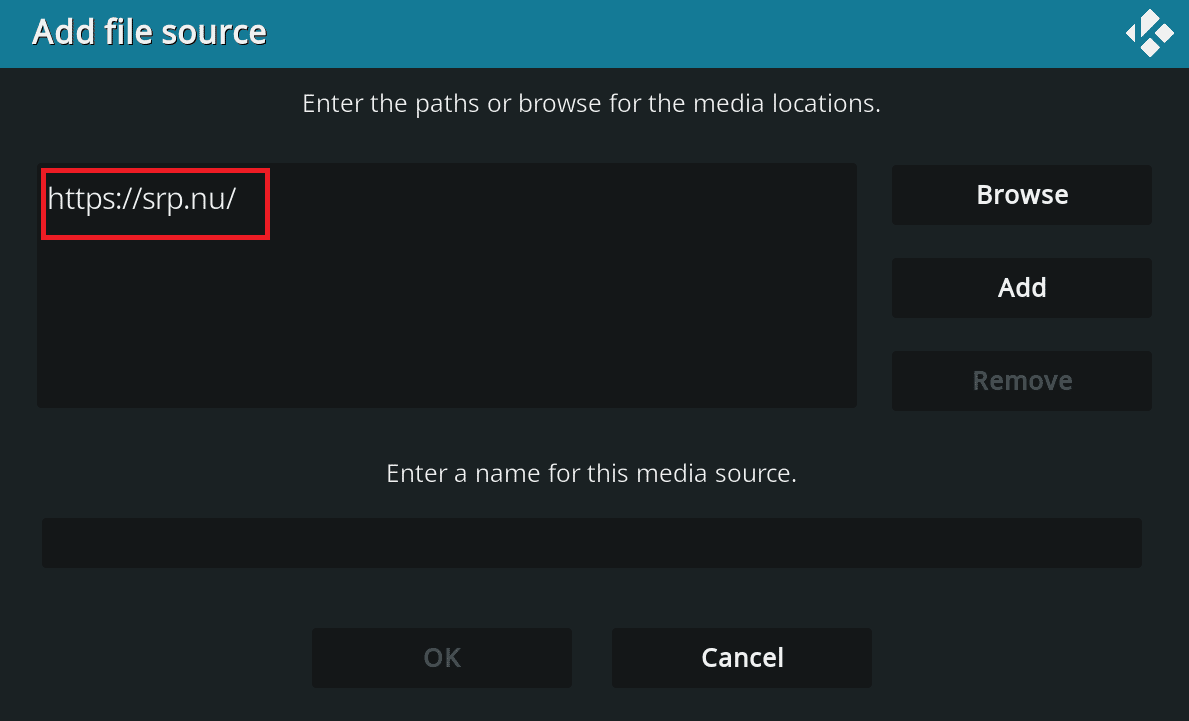1189x721 pixels.
Task: Click the Kodi logo icon
Action: [1149, 33]
